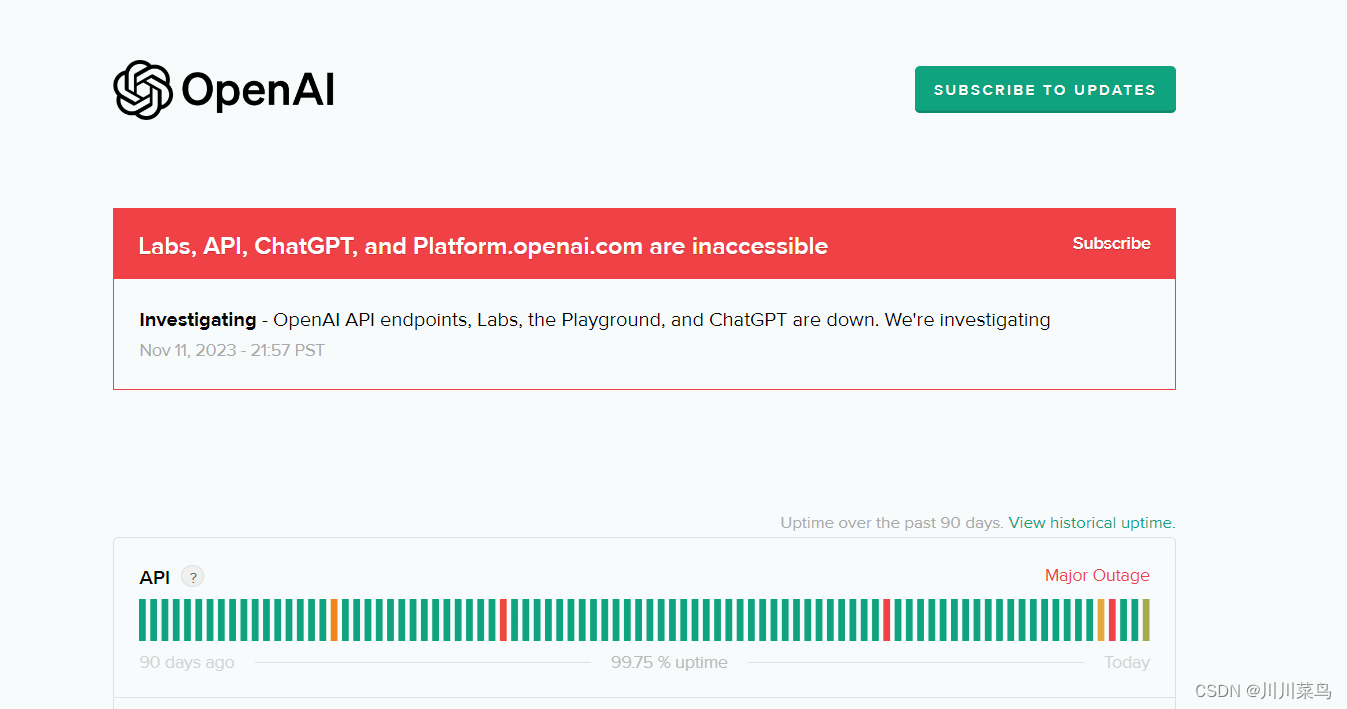Click the 99.75 % uptime text
The image size is (1347, 709).
pyautogui.click(x=669, y=663)
